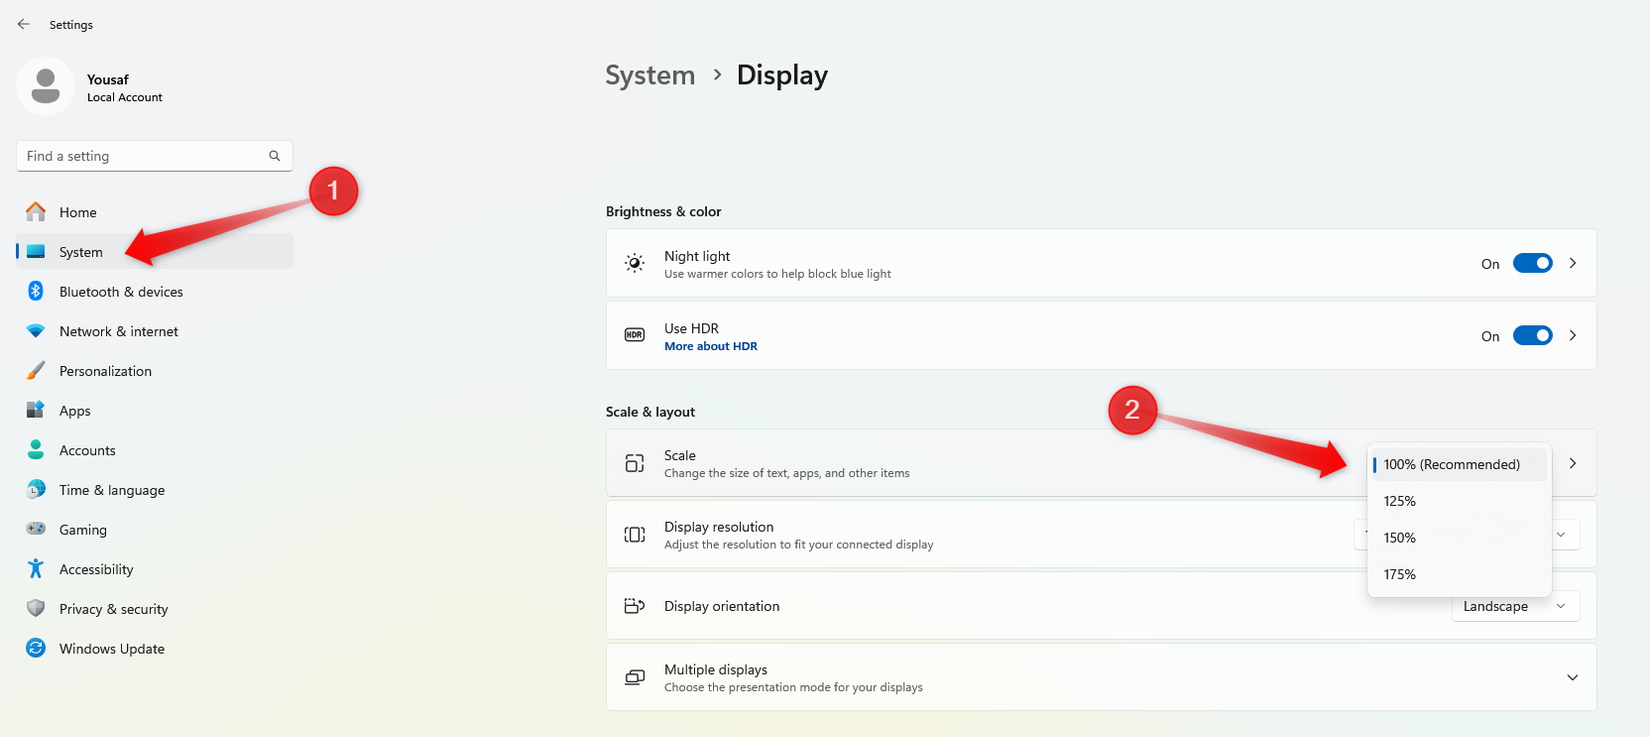Image resolution: width=1650 pixels, height=737 pixels.
Task: Disable the Use HDR toggle
Action: 1531,336
